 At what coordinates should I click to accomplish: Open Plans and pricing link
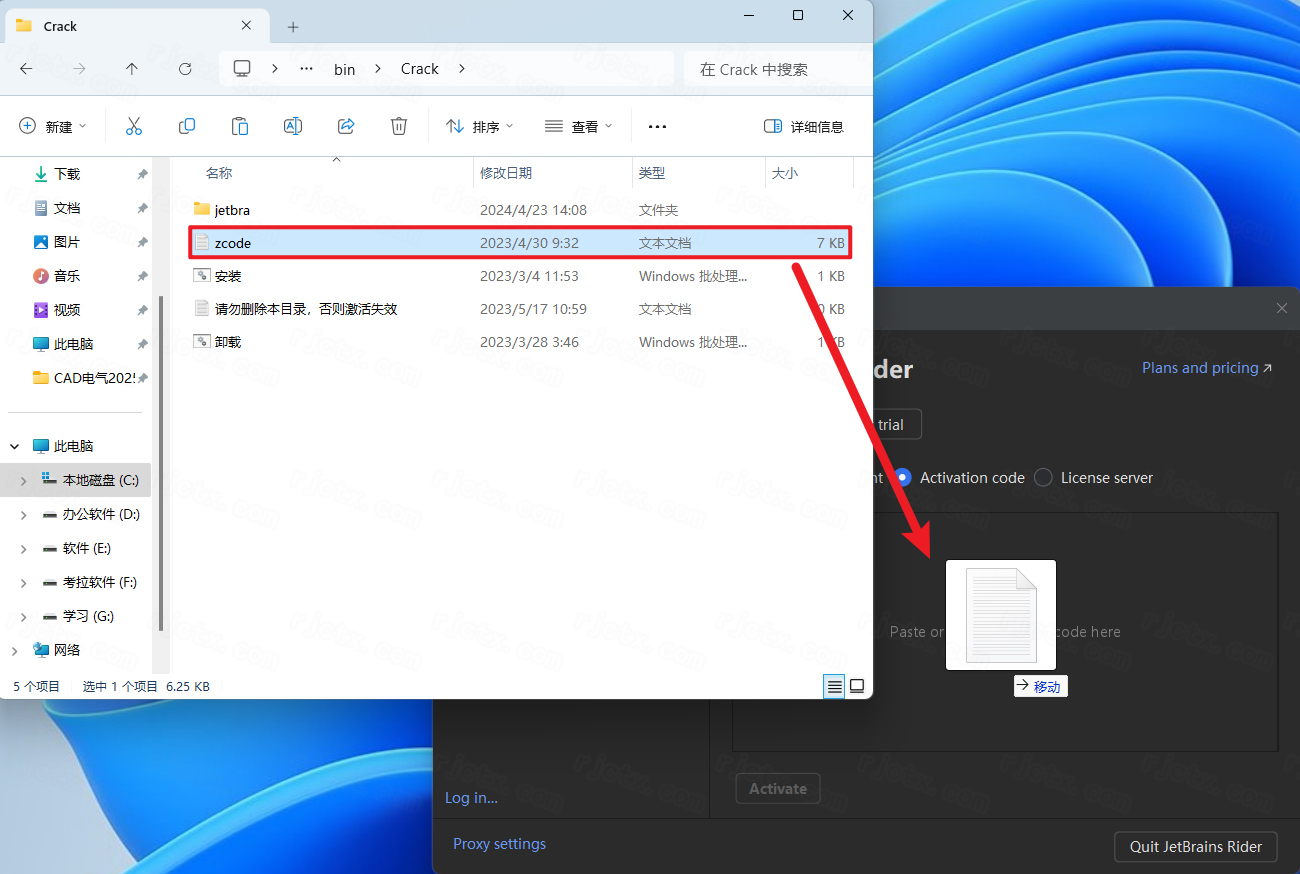(x=1207, y=368)
